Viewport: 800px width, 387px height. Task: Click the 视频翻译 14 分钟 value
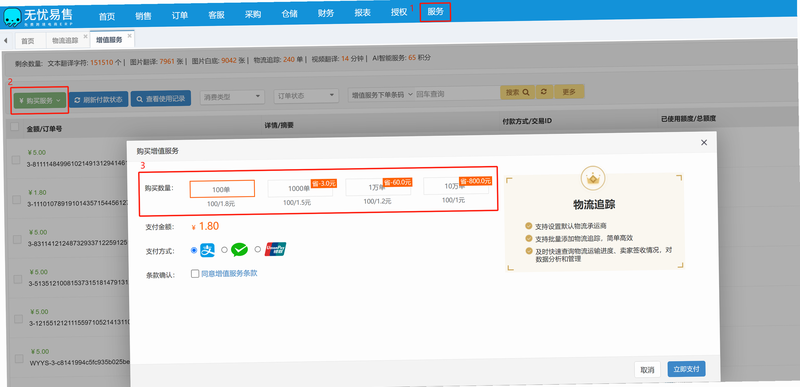[338, 59]
